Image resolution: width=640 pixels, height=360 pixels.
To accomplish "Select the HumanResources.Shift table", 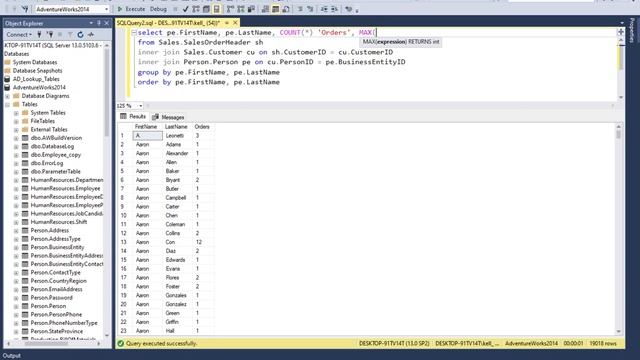I will point(59,222).
